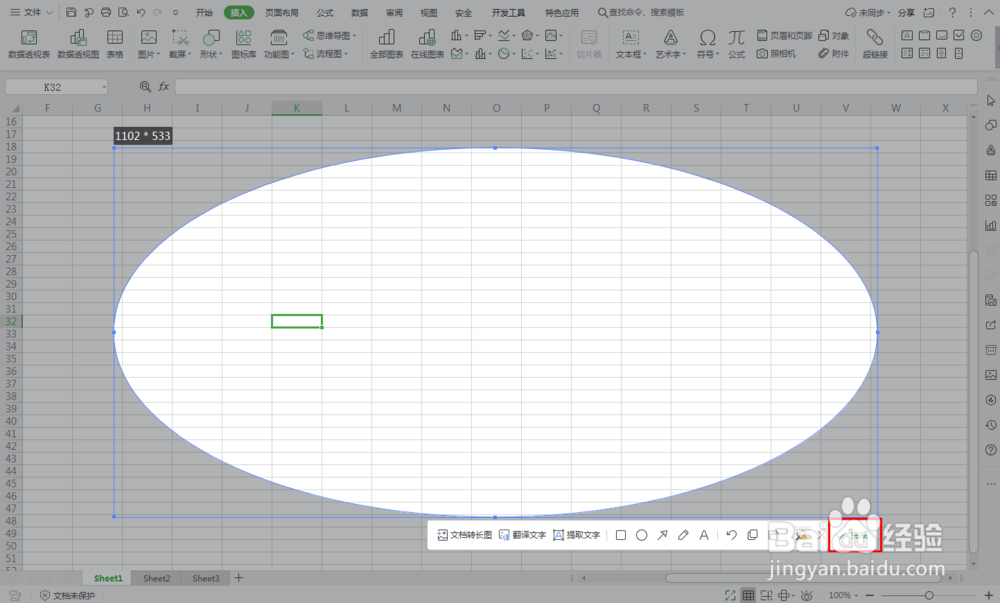Viewport: 1000px width, 603px height.
Task: Click 文档未保护 status in status bar
Action: pos(68,595)
